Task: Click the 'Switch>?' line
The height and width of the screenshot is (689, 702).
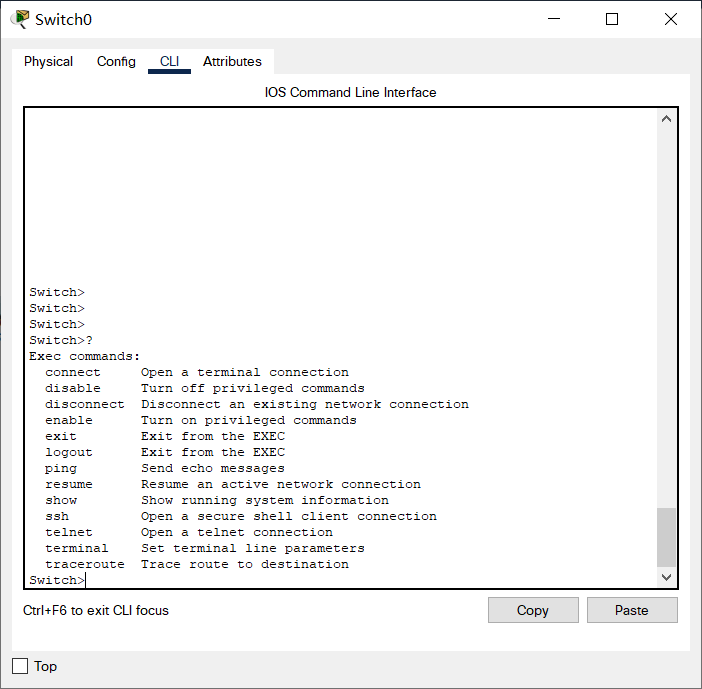Action: pyautogui.click(x=61, y=341)
